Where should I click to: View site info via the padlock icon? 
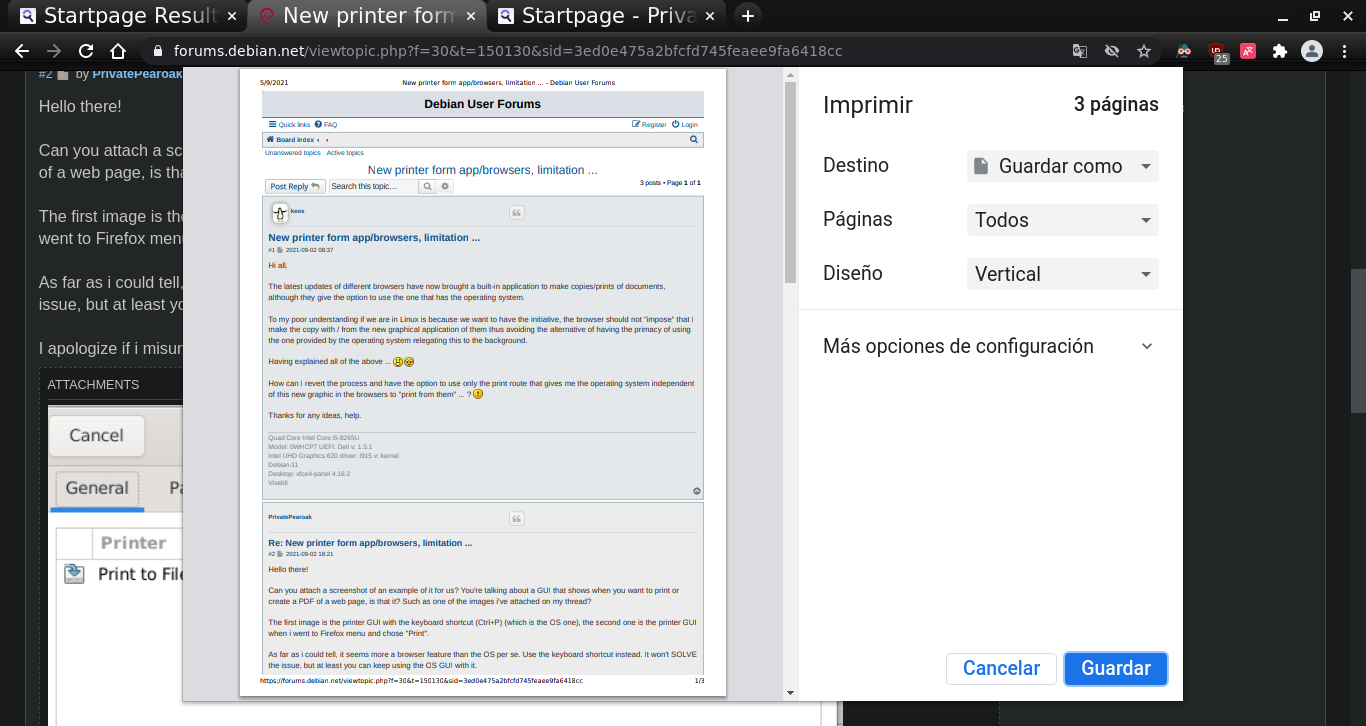coord(157,51)
